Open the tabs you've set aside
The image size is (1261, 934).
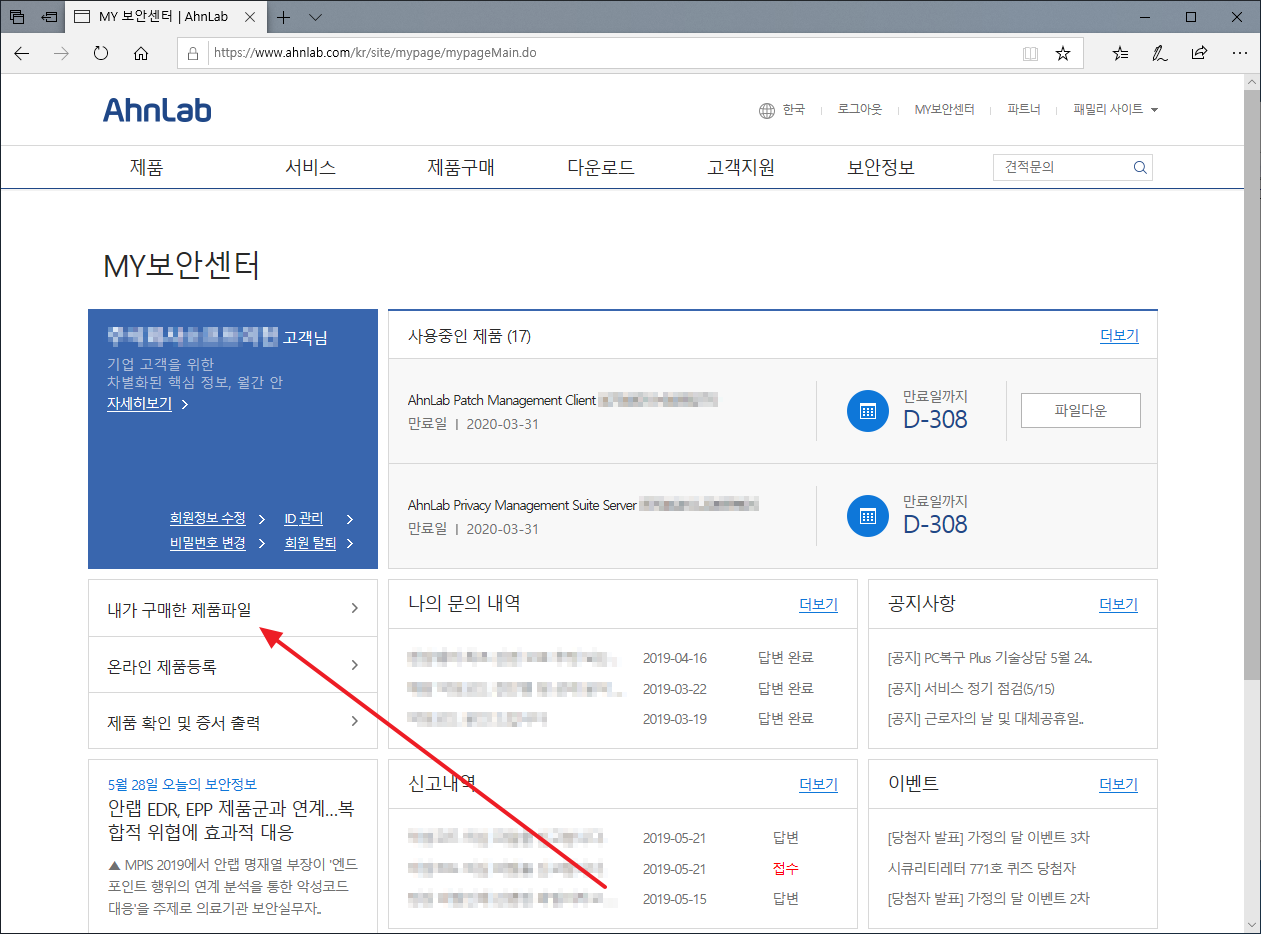coord(17,17)
